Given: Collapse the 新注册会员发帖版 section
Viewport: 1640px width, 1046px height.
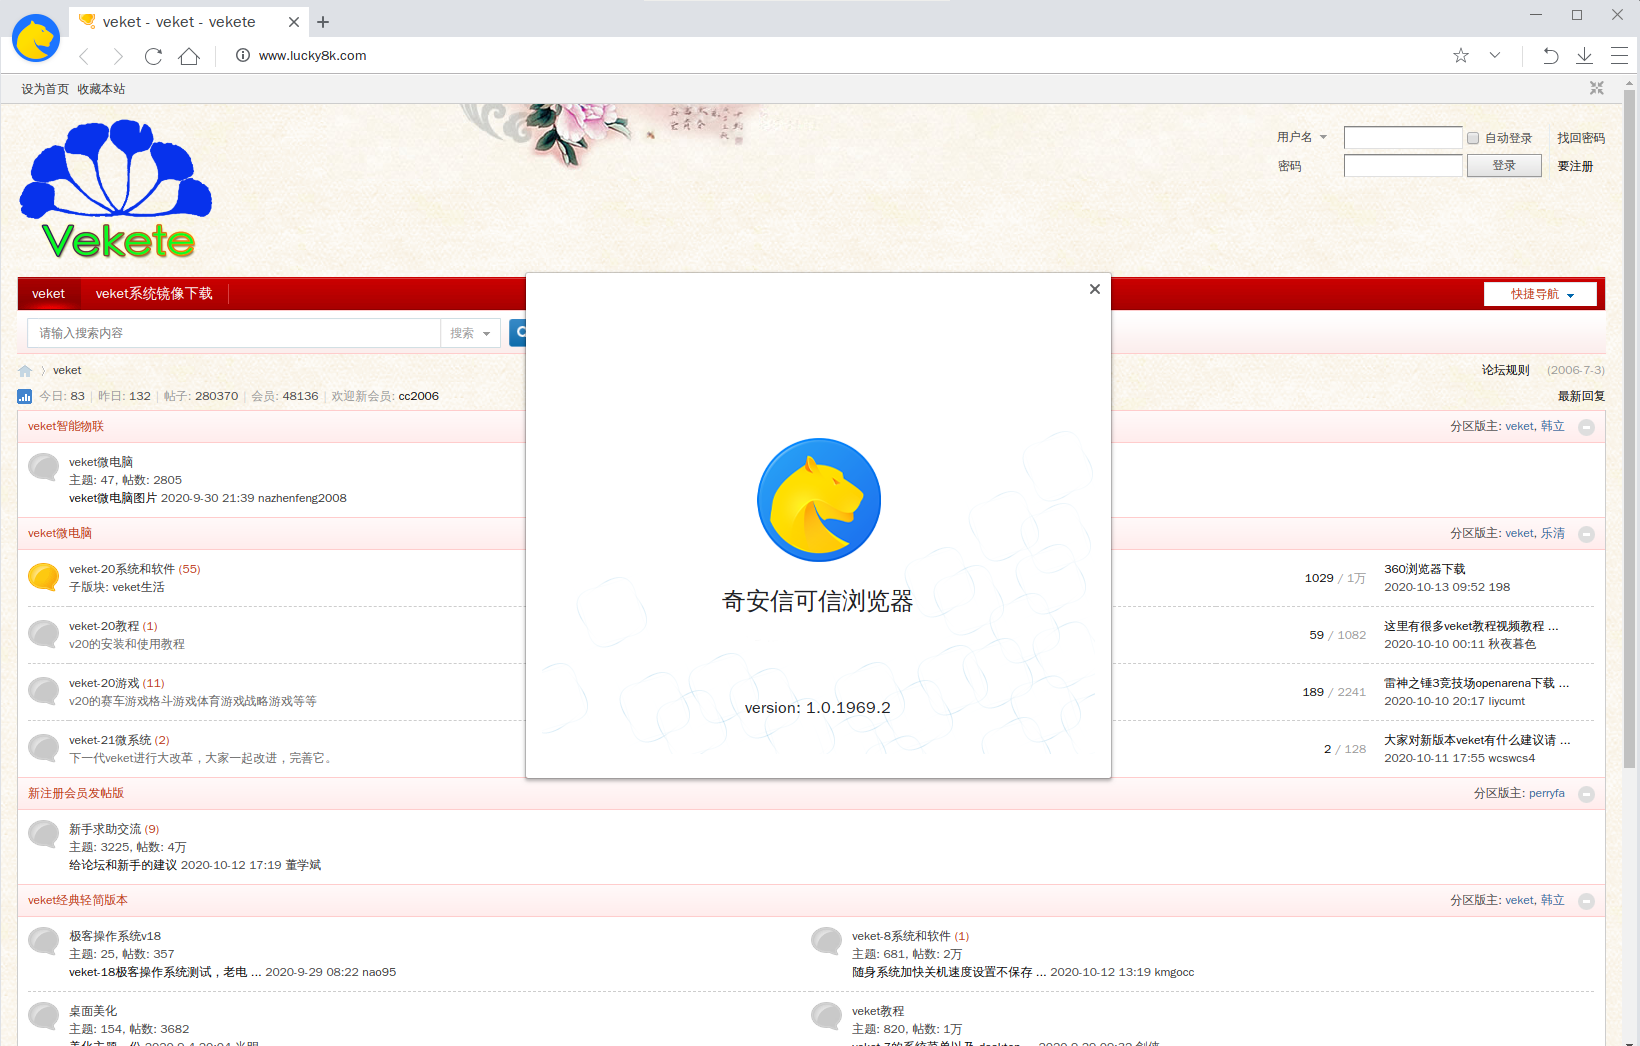Looking at the screenshot, I should tap(1586, 794).
